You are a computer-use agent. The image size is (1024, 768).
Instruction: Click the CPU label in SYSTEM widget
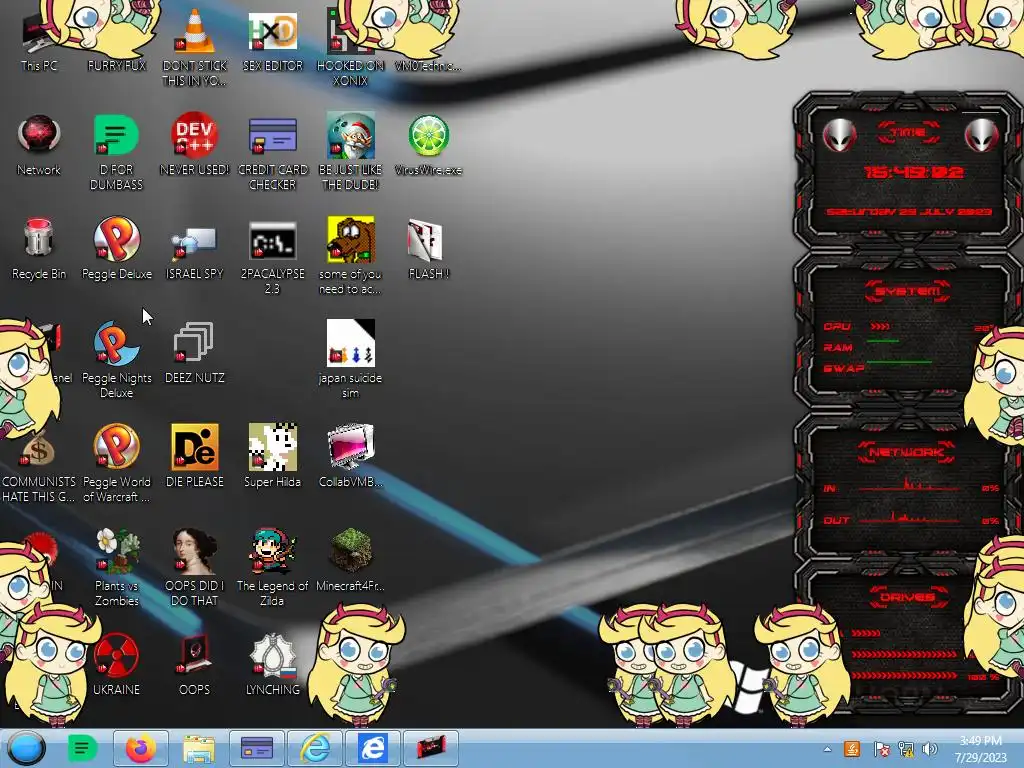837,326
